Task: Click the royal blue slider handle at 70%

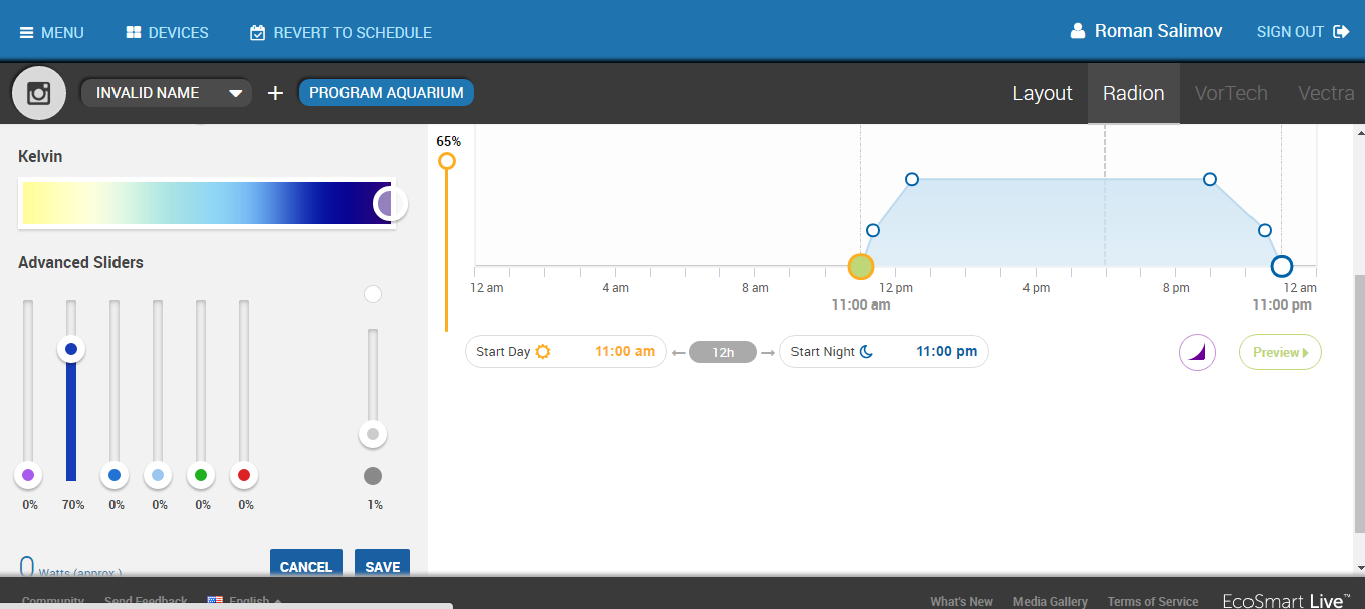Action: point(71,349)
